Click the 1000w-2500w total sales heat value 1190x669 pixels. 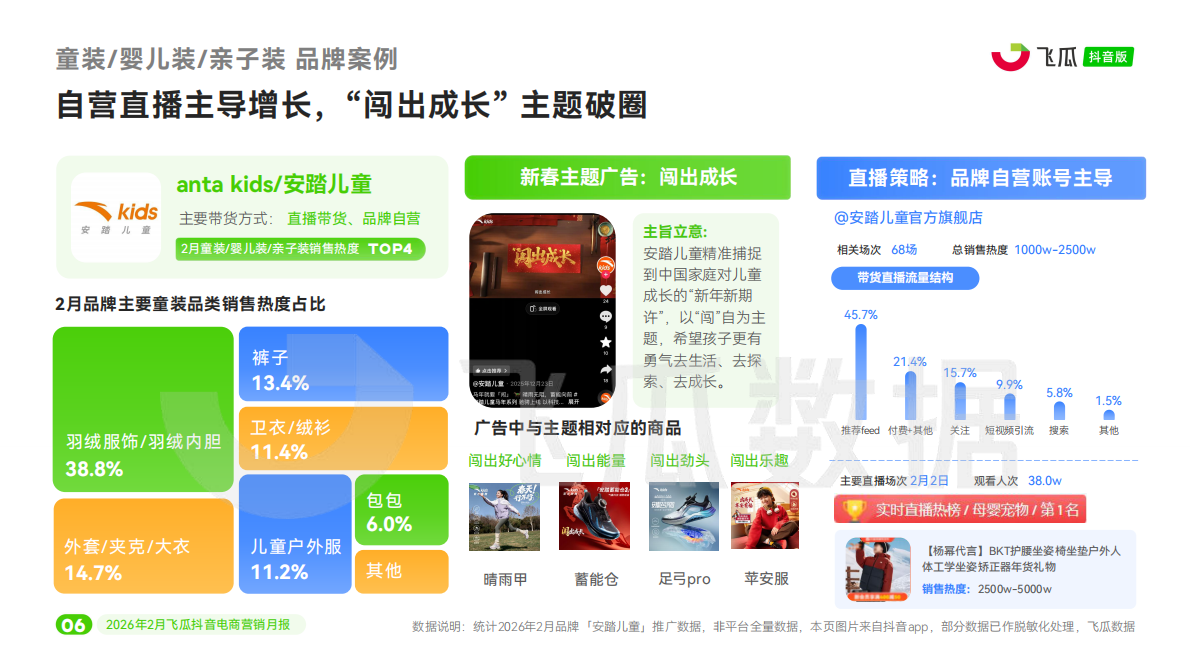(x=1055, y=250)
